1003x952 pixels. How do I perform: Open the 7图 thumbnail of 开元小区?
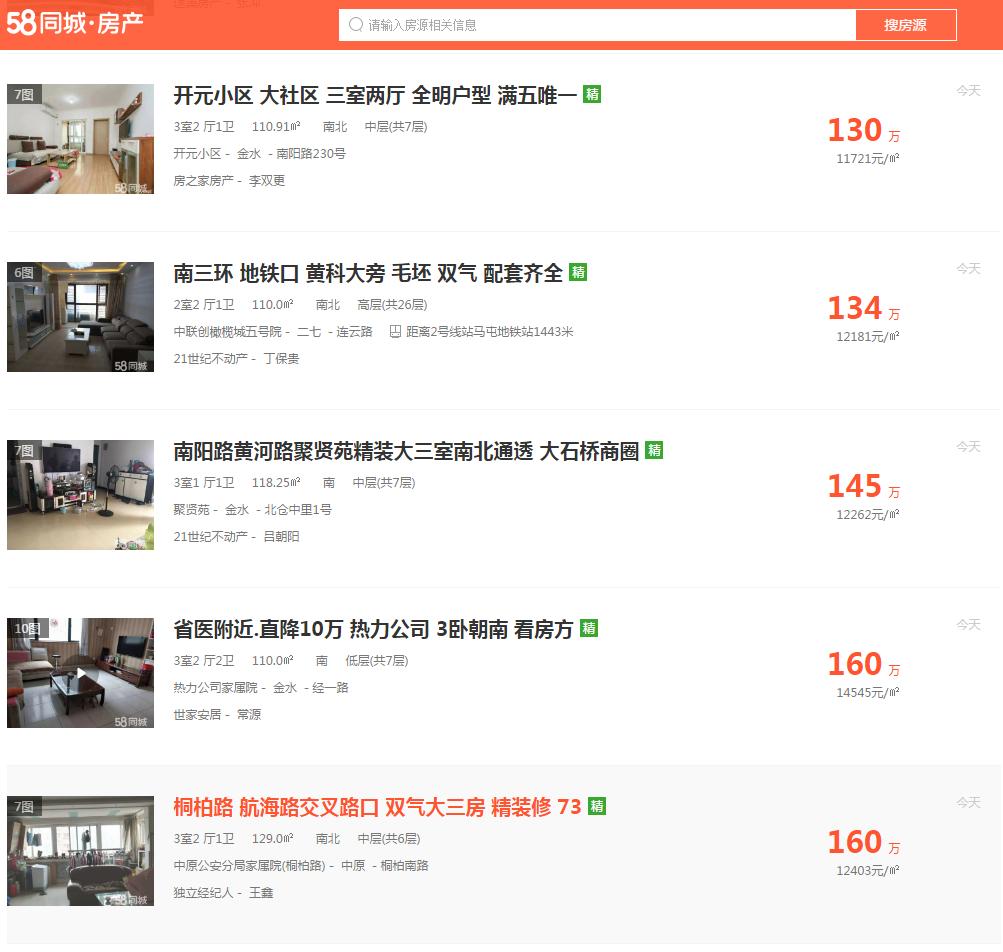click(81, 139)
